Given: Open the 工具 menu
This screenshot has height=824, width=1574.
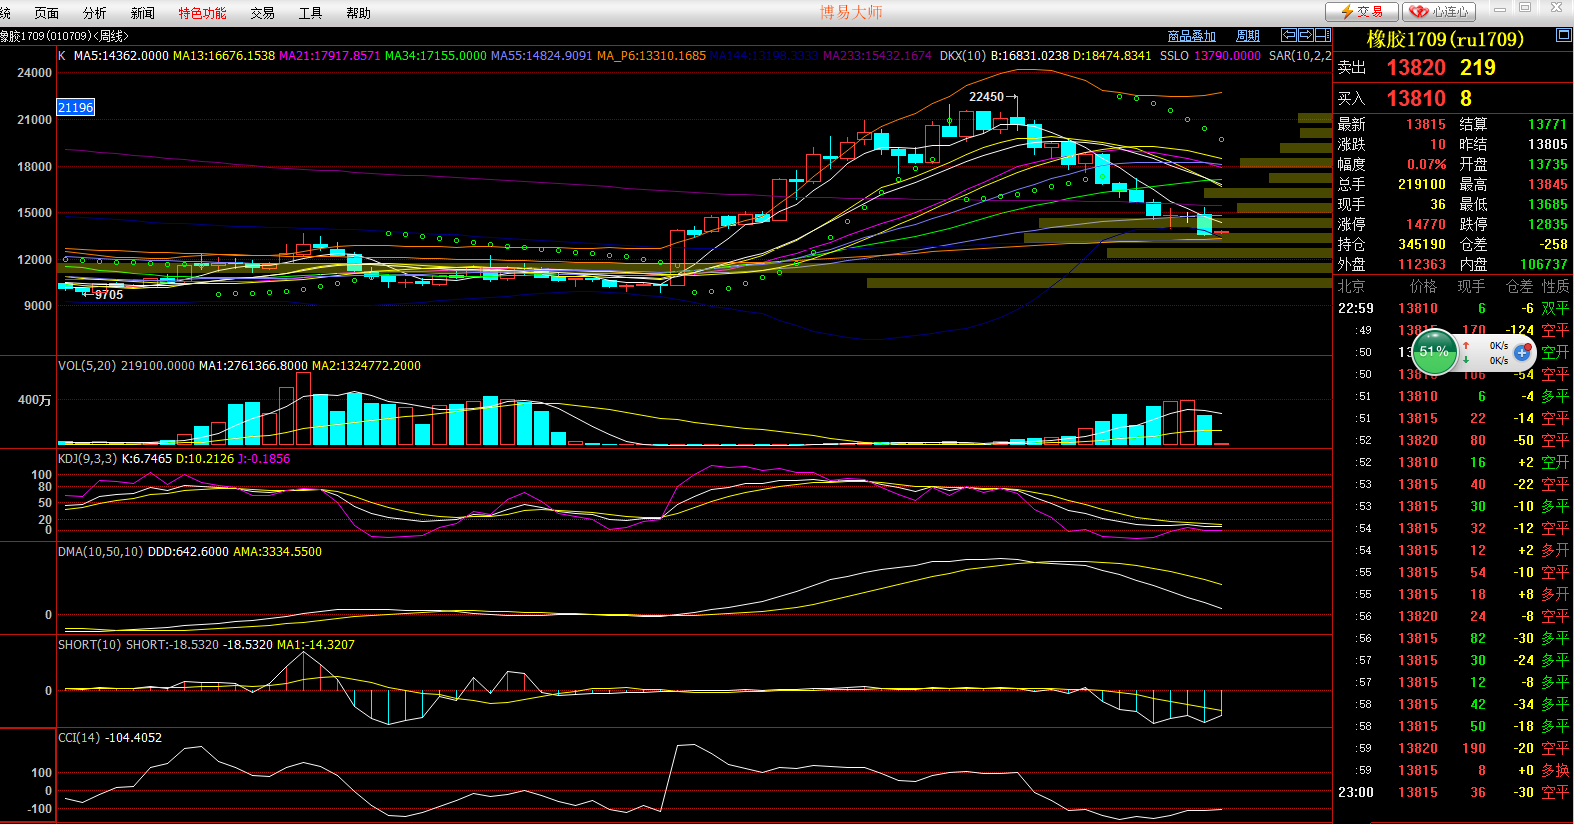Looking at the screenshot, I should pos(310,13).
